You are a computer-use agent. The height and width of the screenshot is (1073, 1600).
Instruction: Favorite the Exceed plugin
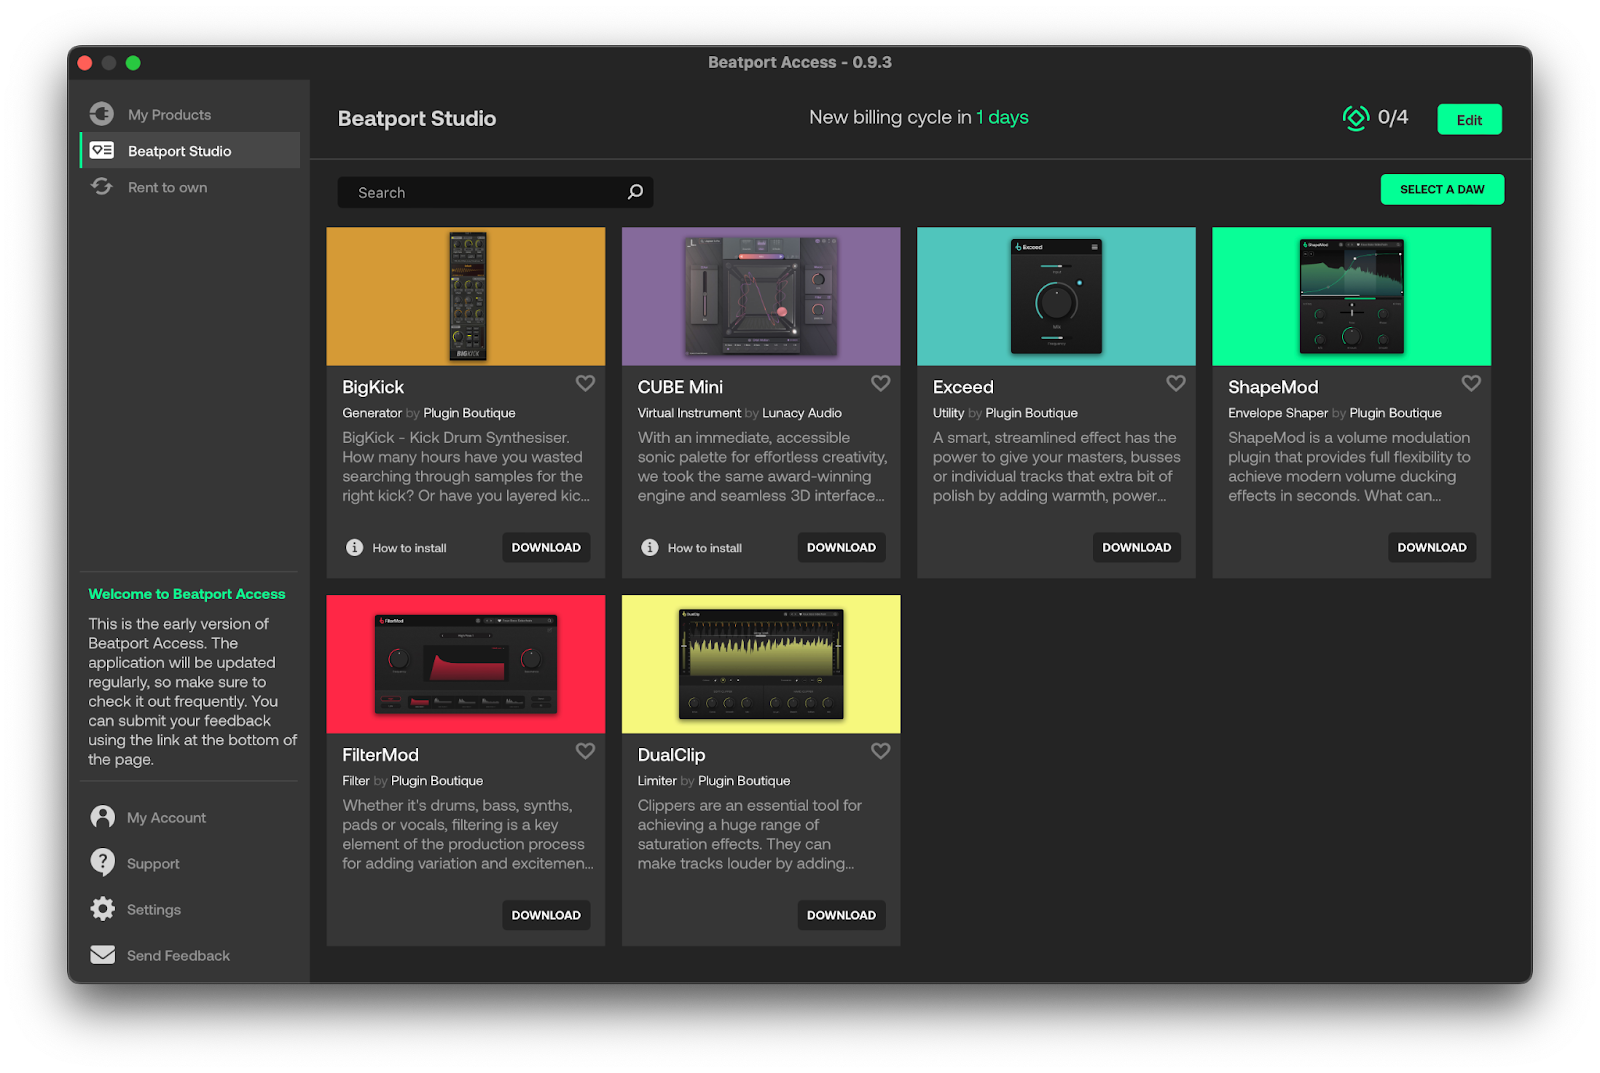tap(1175, 383)
